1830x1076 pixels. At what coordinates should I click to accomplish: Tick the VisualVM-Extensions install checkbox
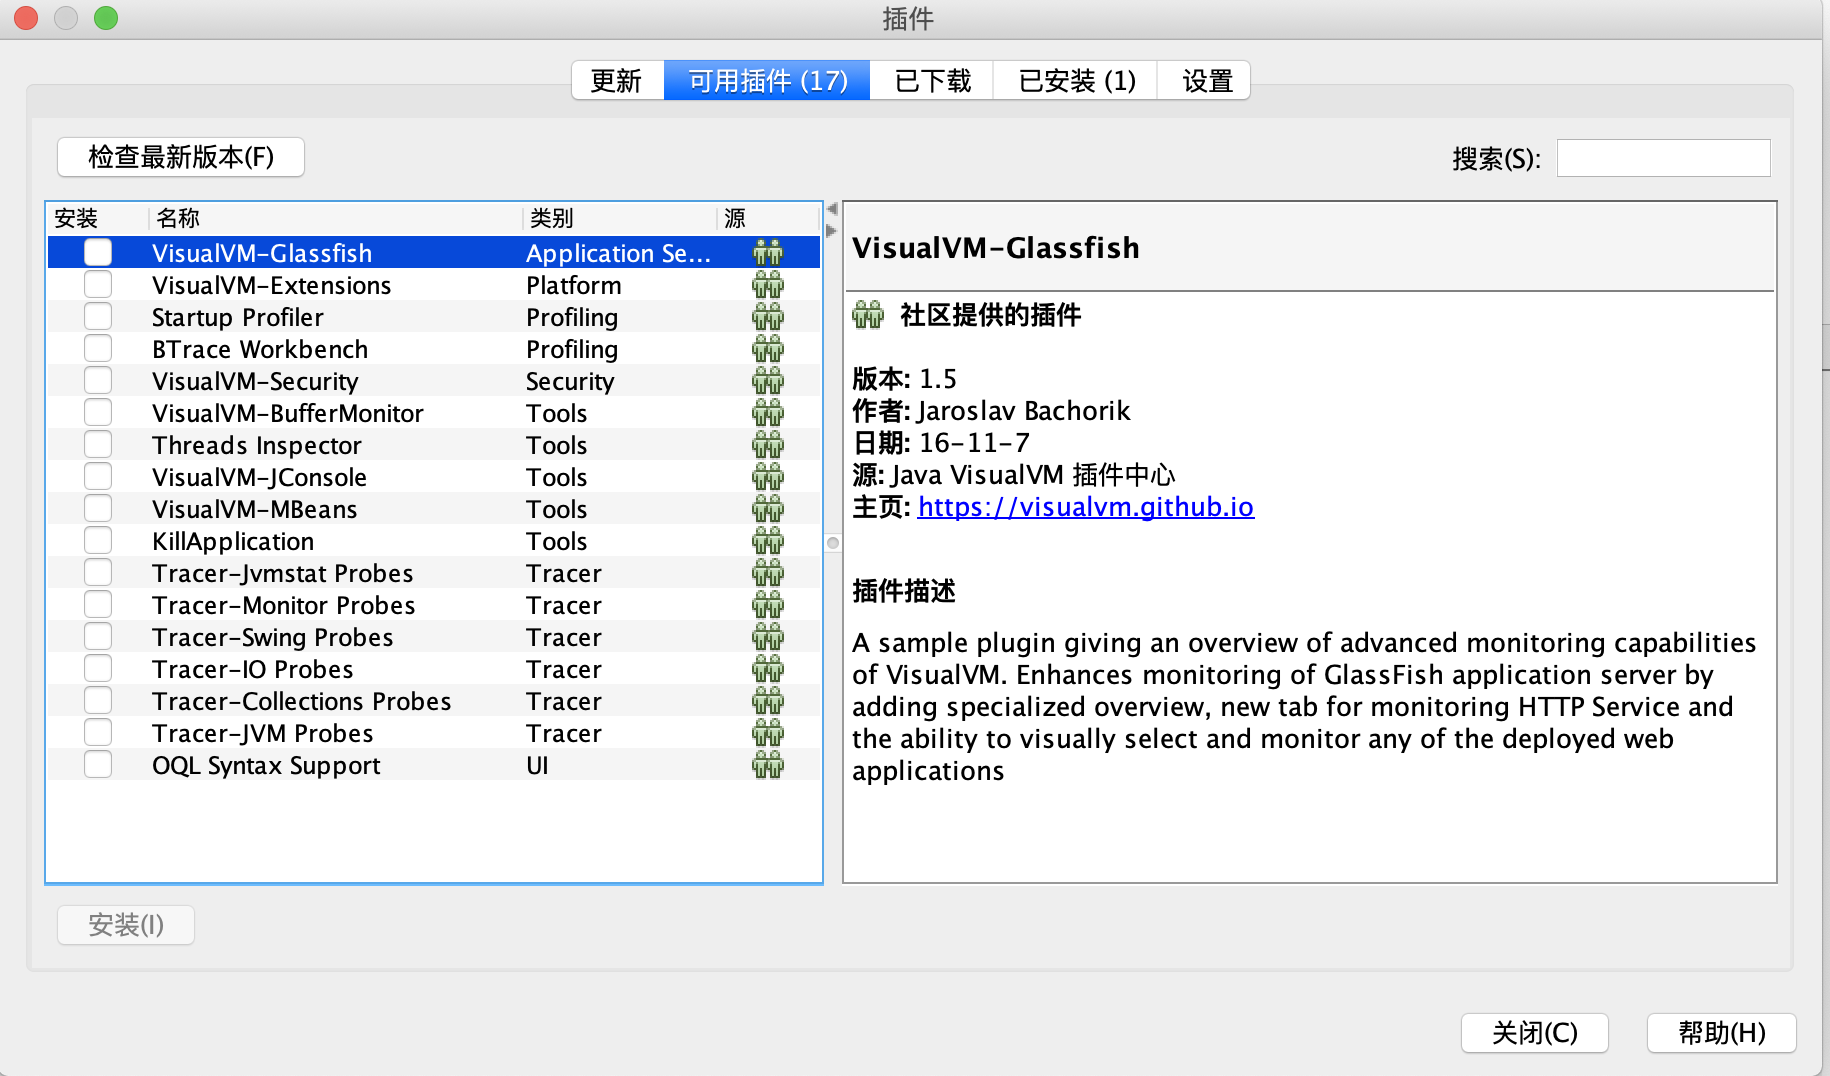98,284
